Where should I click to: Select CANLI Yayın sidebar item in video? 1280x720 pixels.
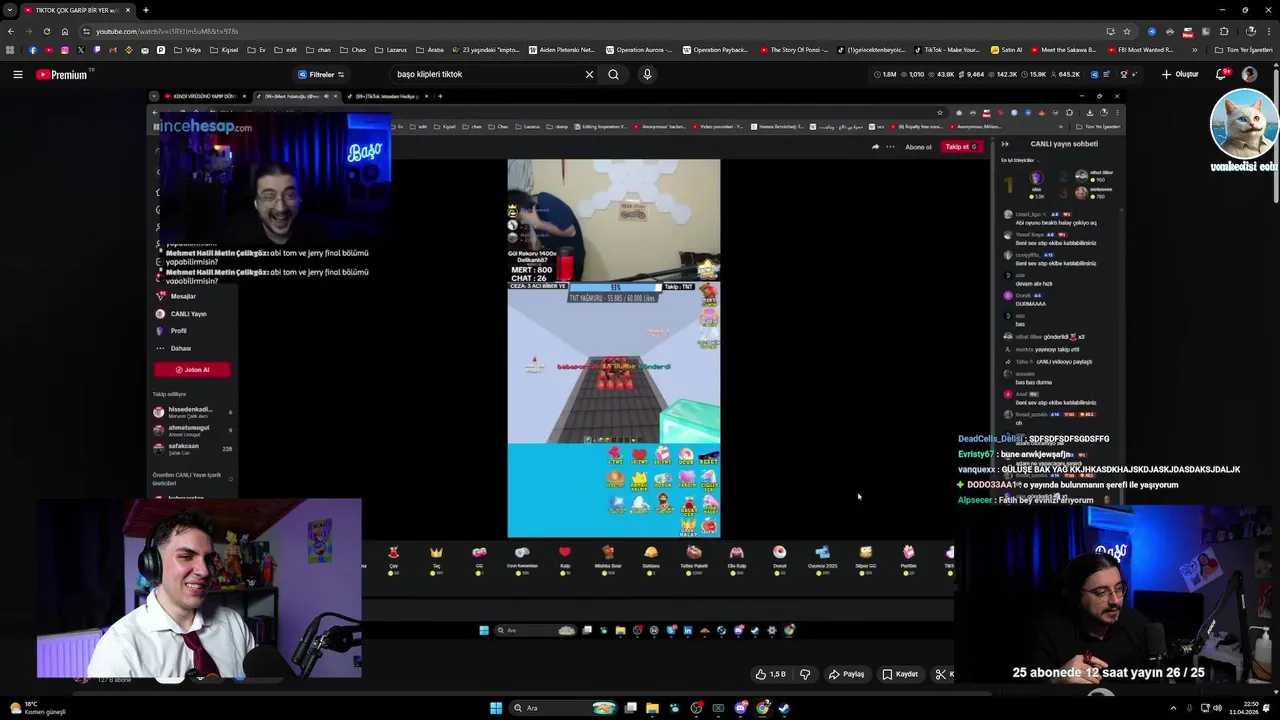pyautogui.click(x=181, y=313)
